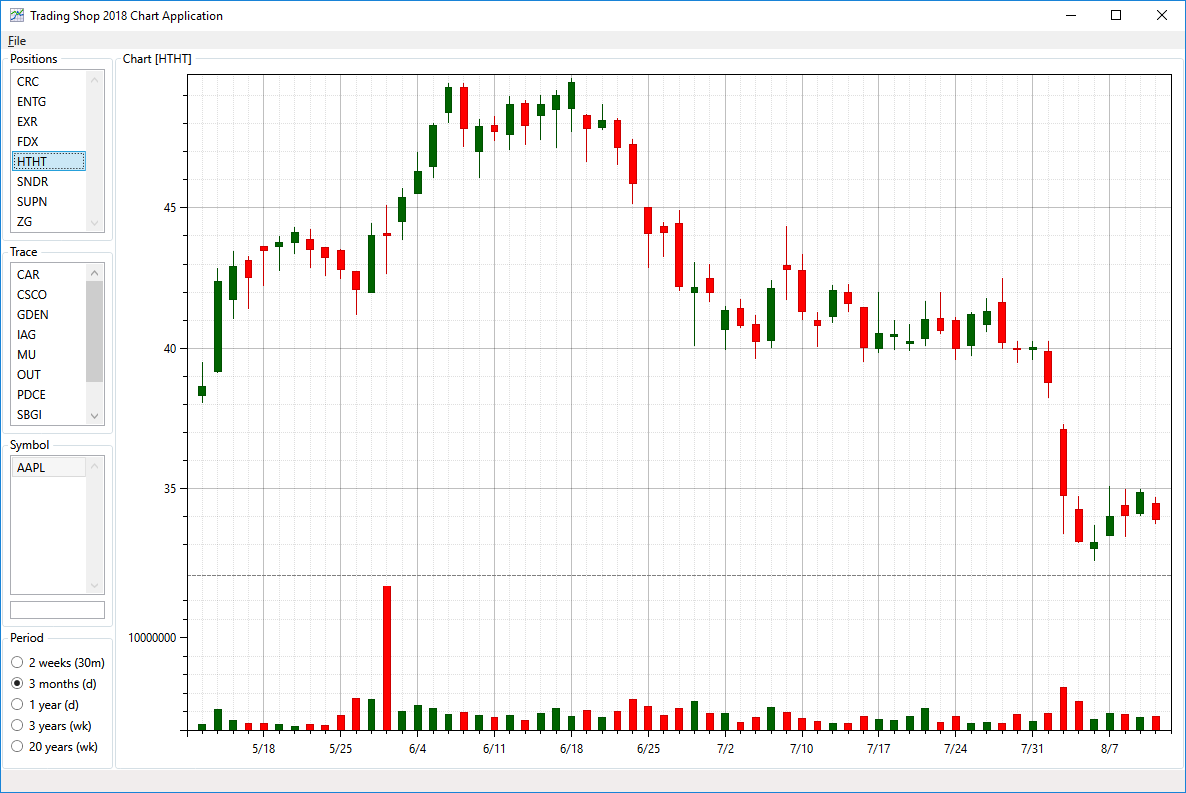Select CRC in Positions list
The width and height of the screenshot is (1186, 793).
tap(48, 82)
